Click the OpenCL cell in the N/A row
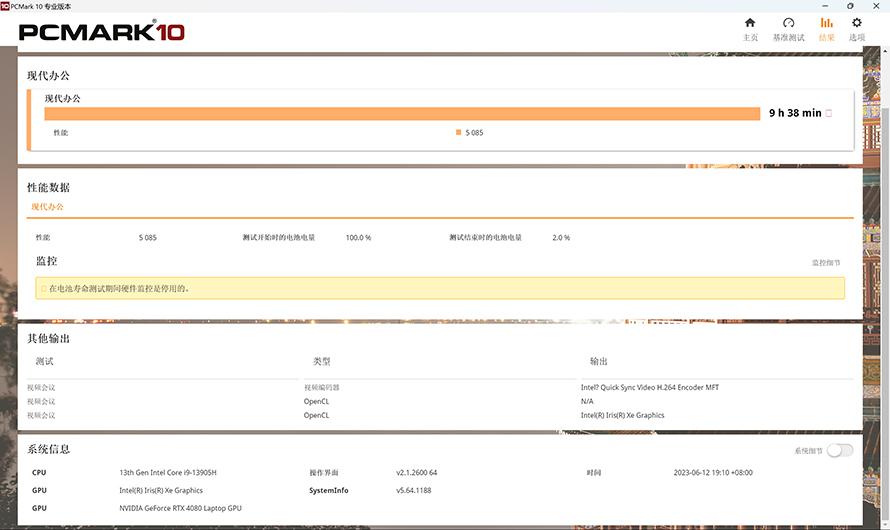 tap(316, 401)
